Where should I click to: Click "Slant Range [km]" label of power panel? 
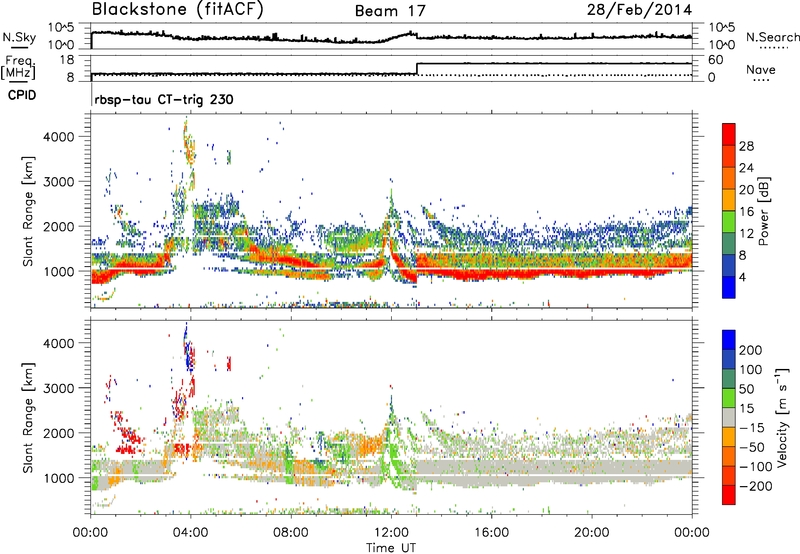[28, 211]
